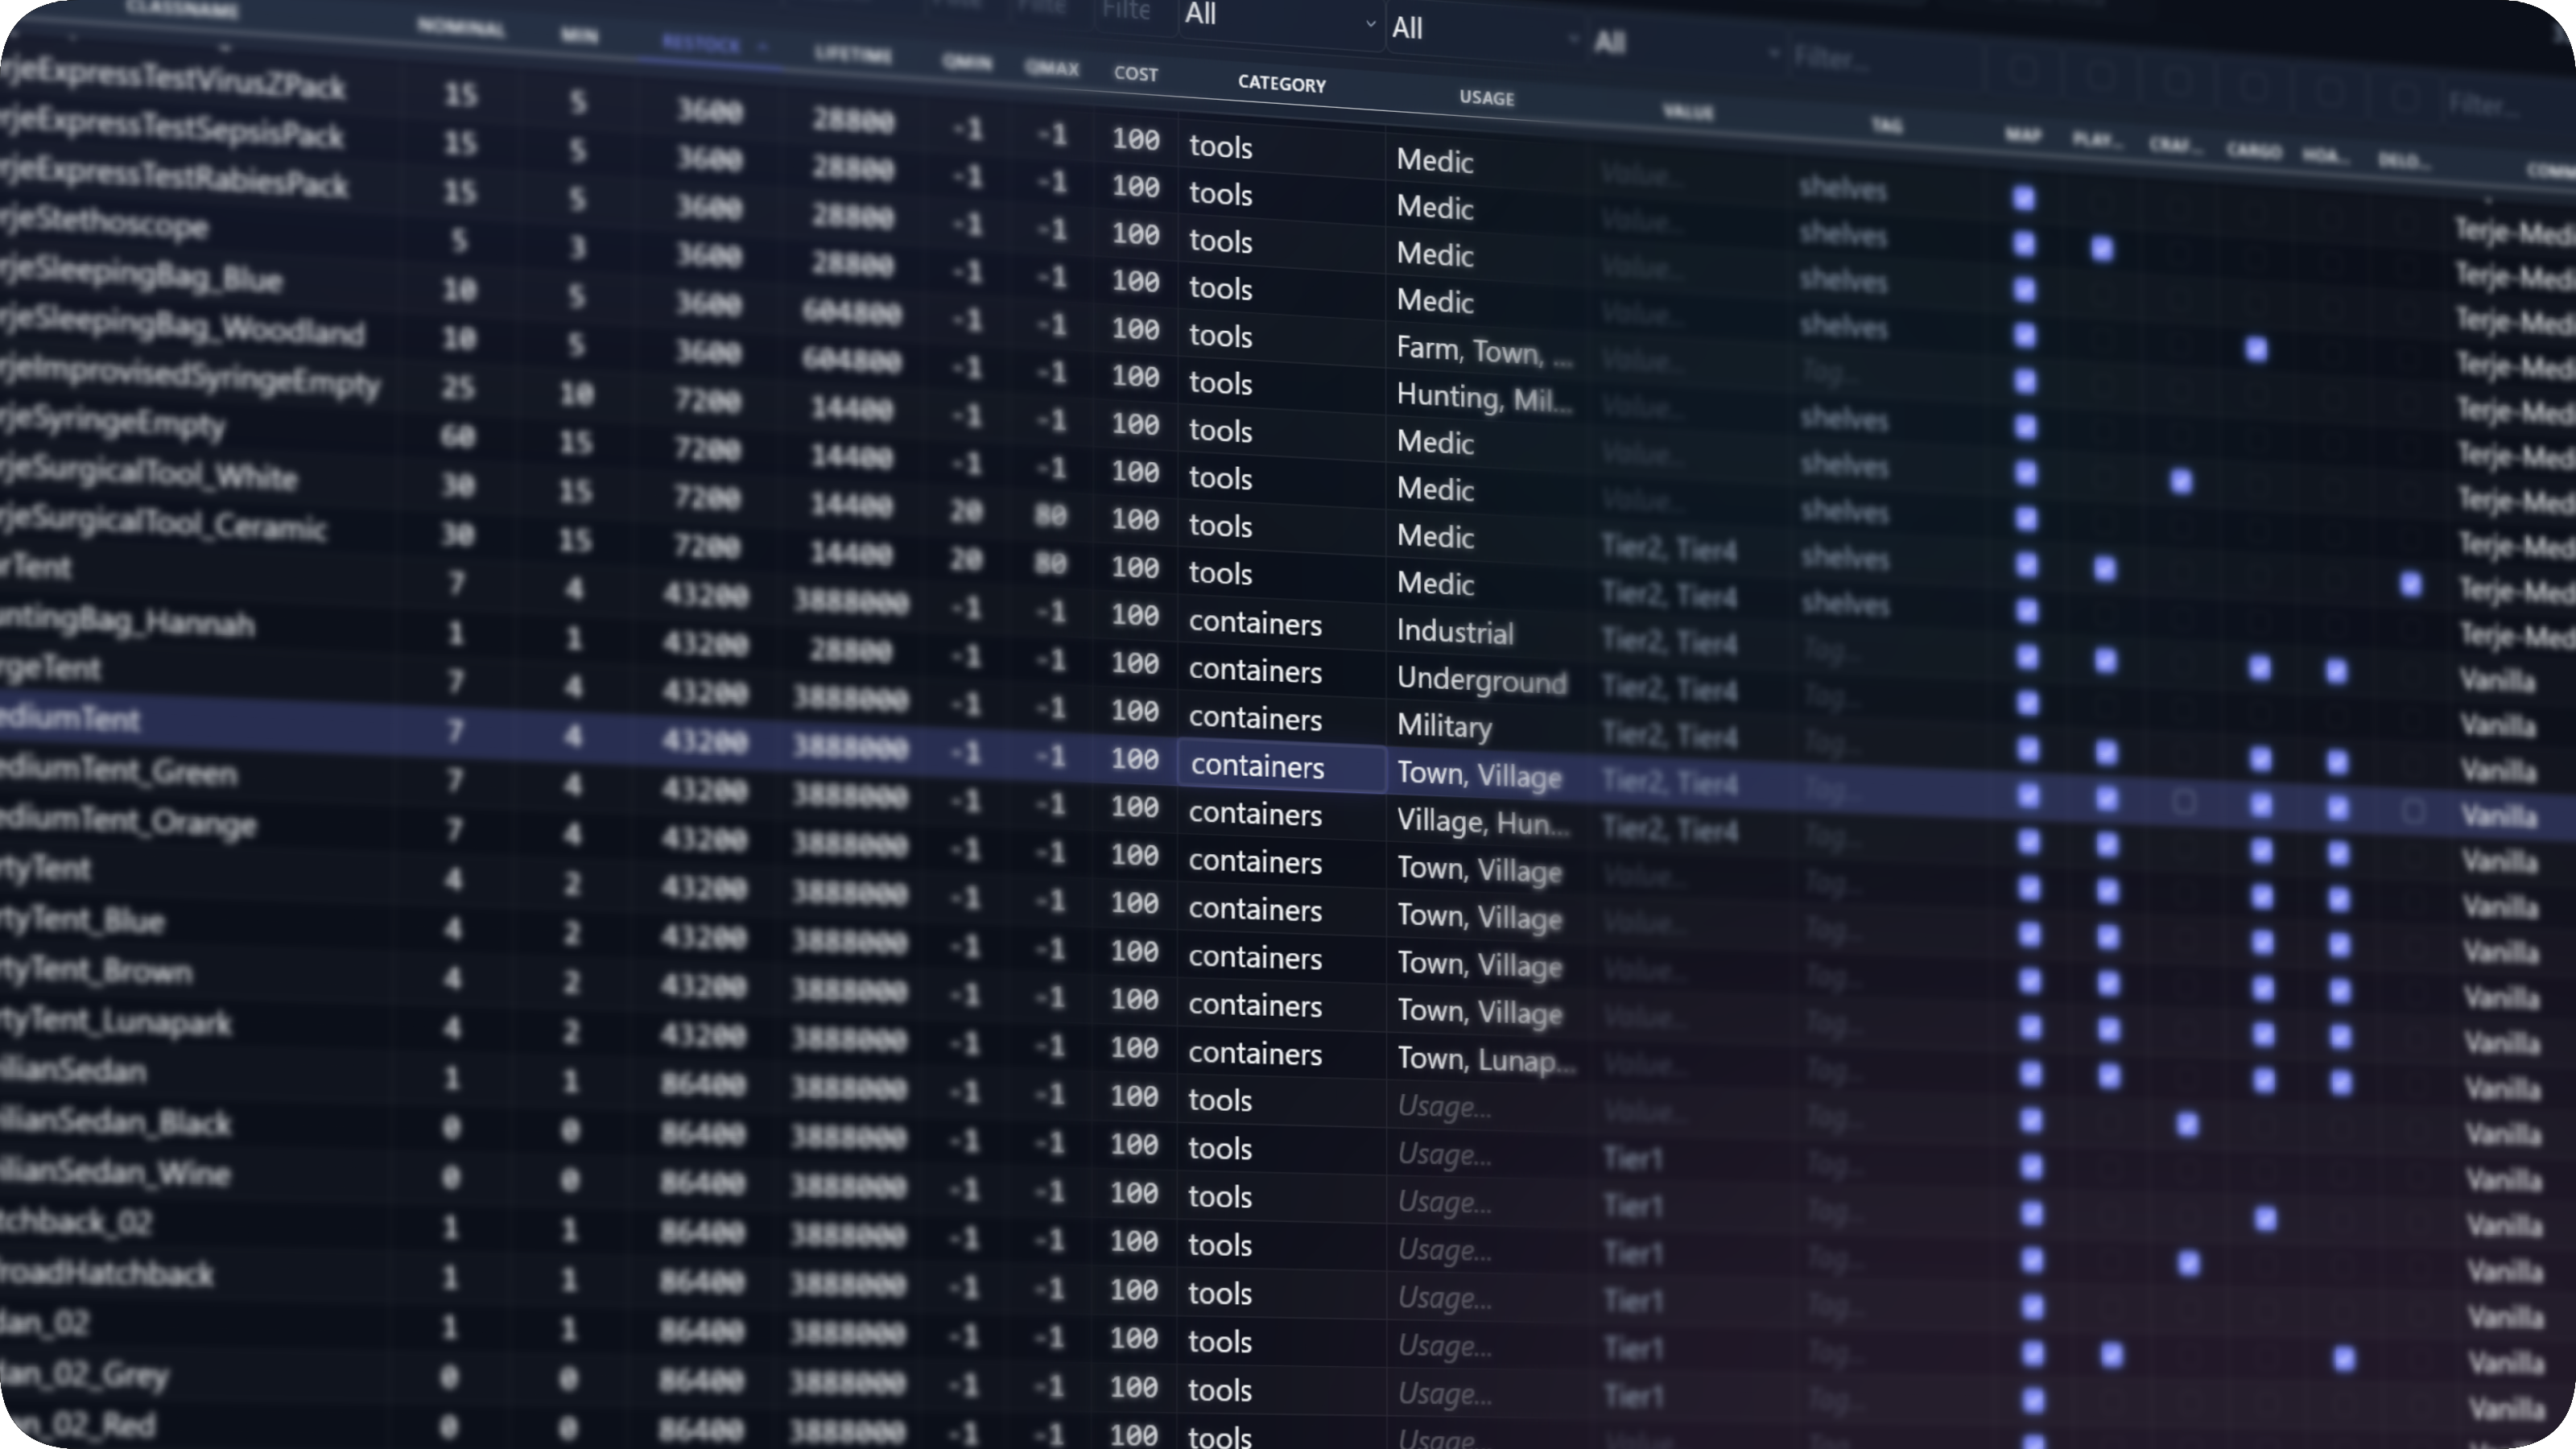Click the chevron on the first All dropdown

tap(1370, 24)
